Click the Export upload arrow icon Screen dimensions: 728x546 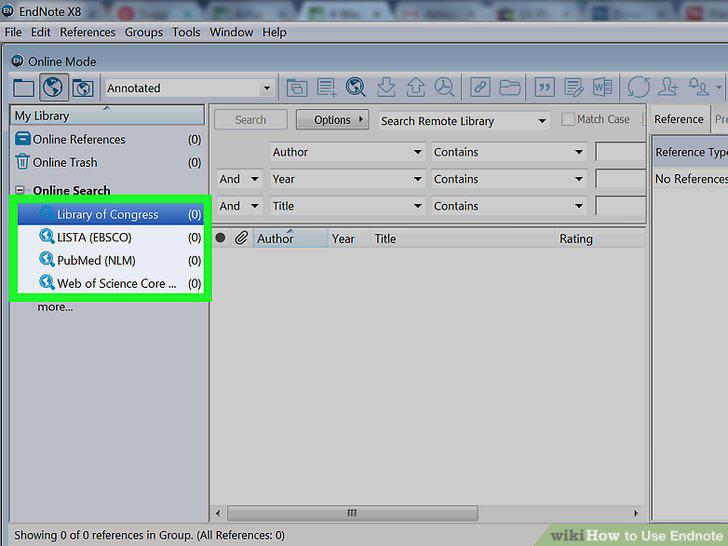tap(416, 87)
